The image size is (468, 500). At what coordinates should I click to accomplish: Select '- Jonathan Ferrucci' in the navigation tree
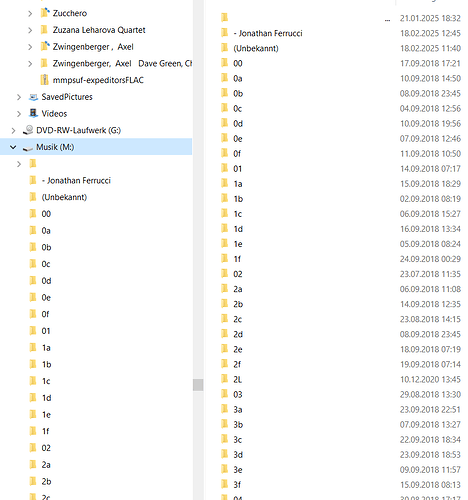pyautogui.click(x=76, y=180)
